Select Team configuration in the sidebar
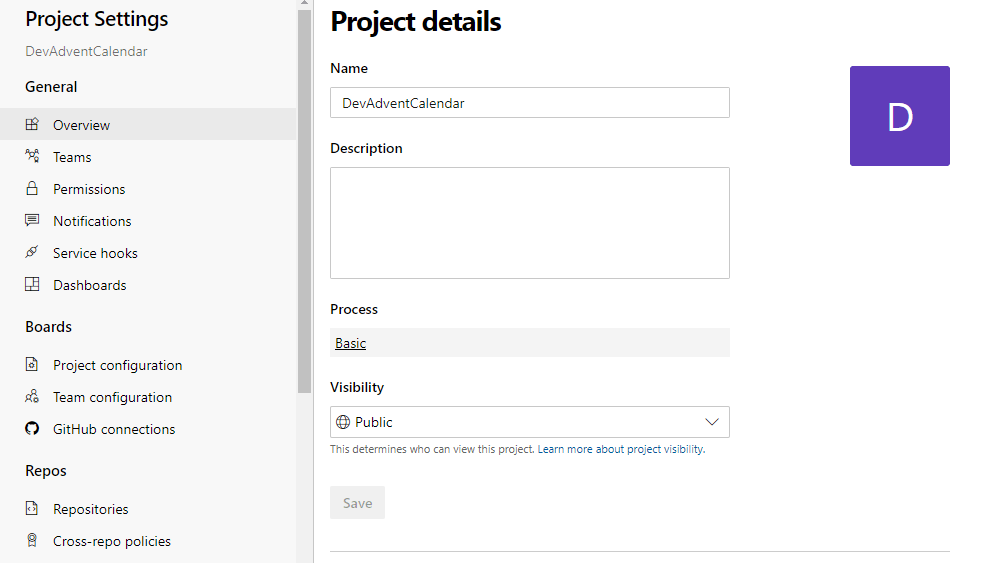981x563 pixels. point(112,397)
